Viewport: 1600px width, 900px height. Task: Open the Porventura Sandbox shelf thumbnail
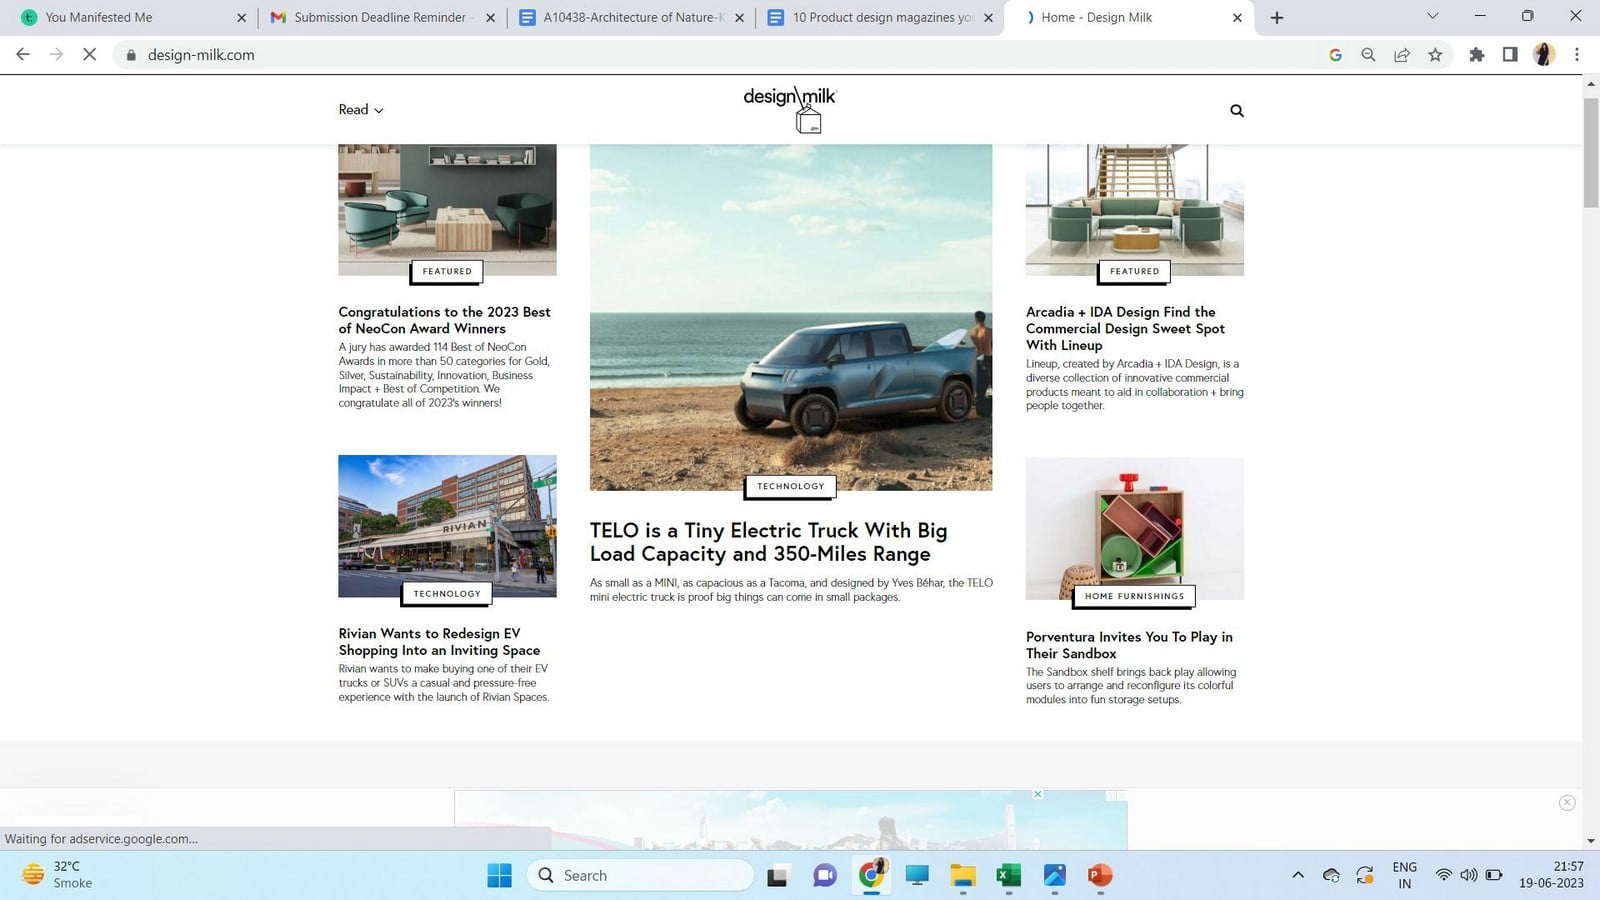pos(1135,529)
